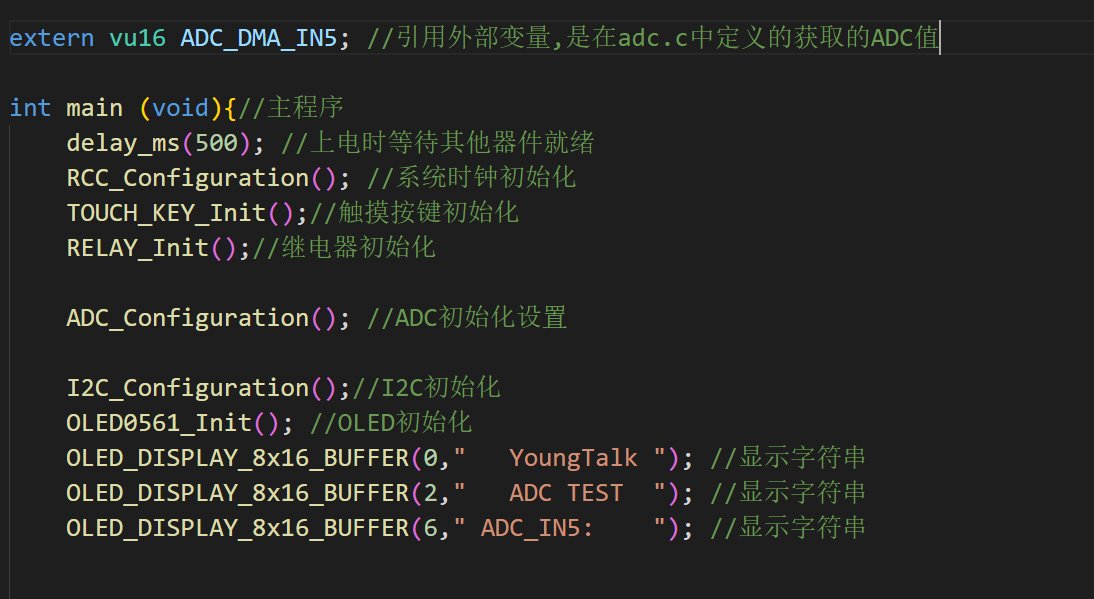Click the TOUCH_KEY_Init function call

pyautogui.click(x=166, y=213)
